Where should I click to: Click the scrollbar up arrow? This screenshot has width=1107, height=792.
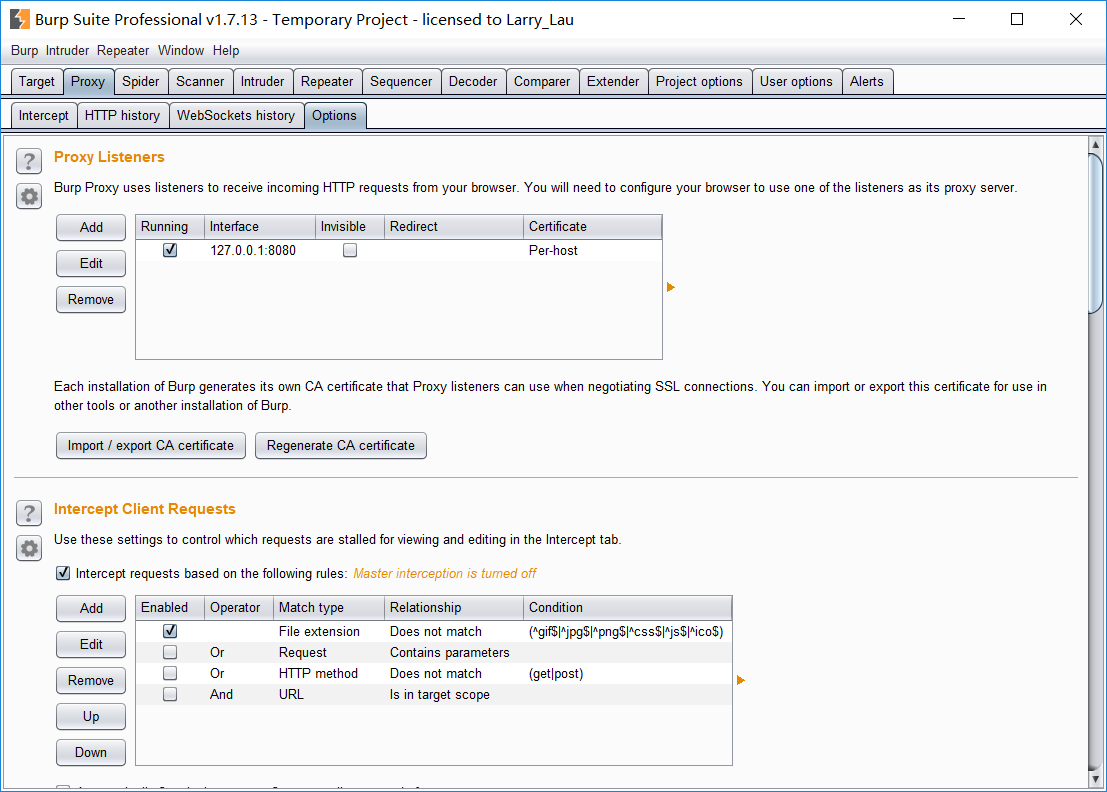1096,145
